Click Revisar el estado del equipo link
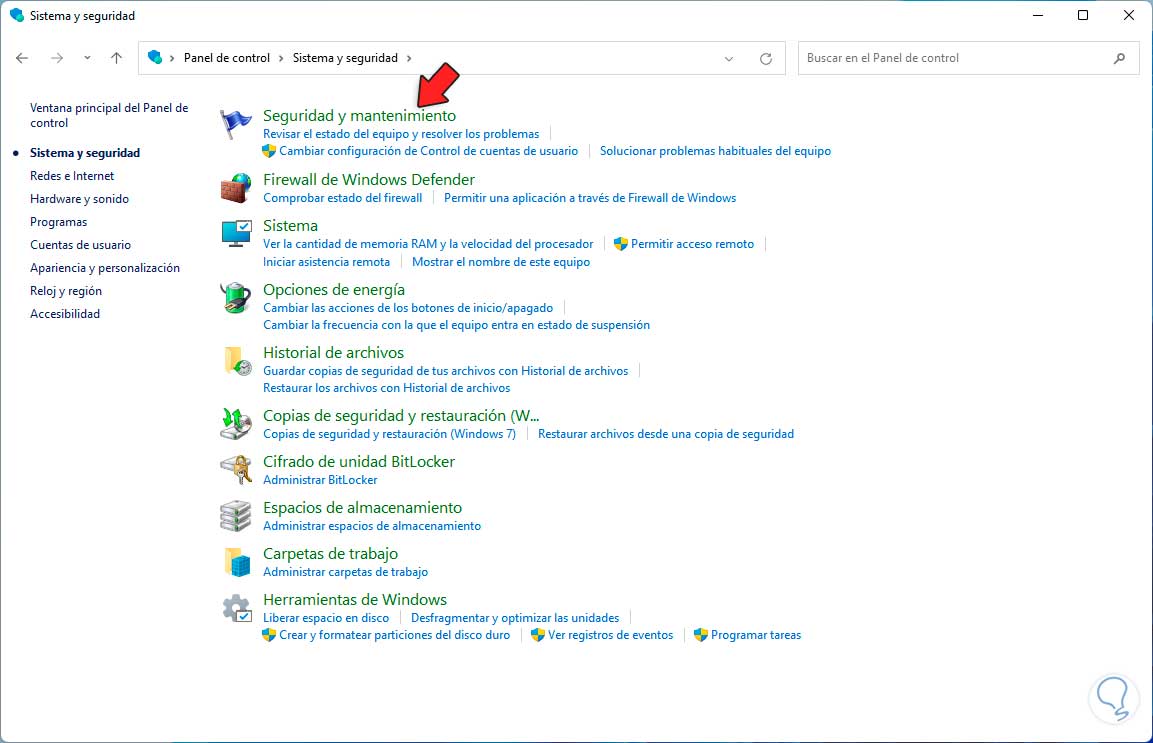The width and height of the screenshot is (1153, 743). 401,134
